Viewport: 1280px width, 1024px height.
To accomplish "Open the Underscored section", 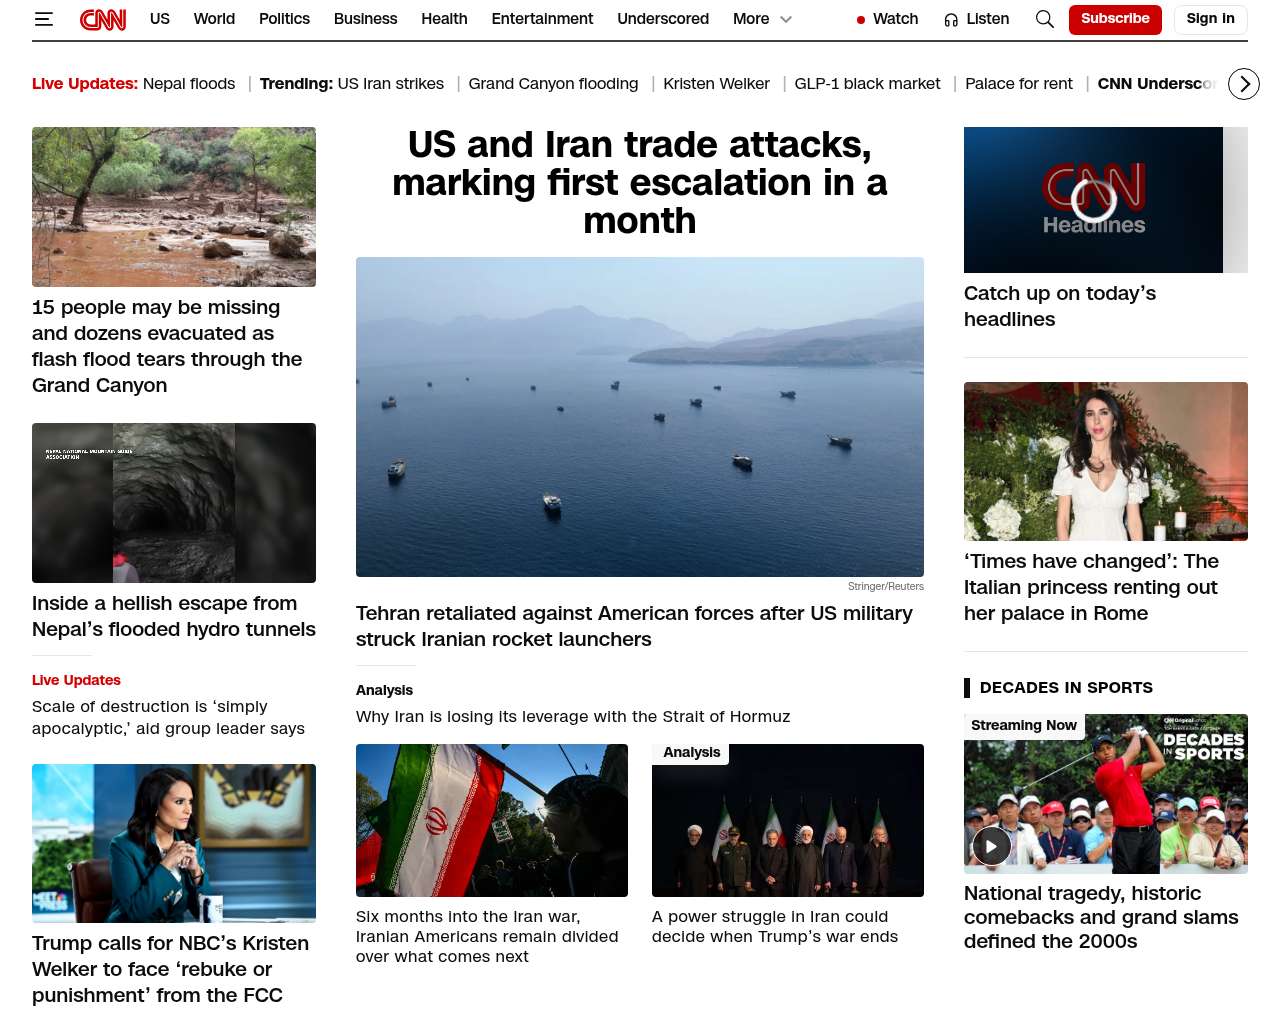I will pyautogui.click(x=663, y=19).
